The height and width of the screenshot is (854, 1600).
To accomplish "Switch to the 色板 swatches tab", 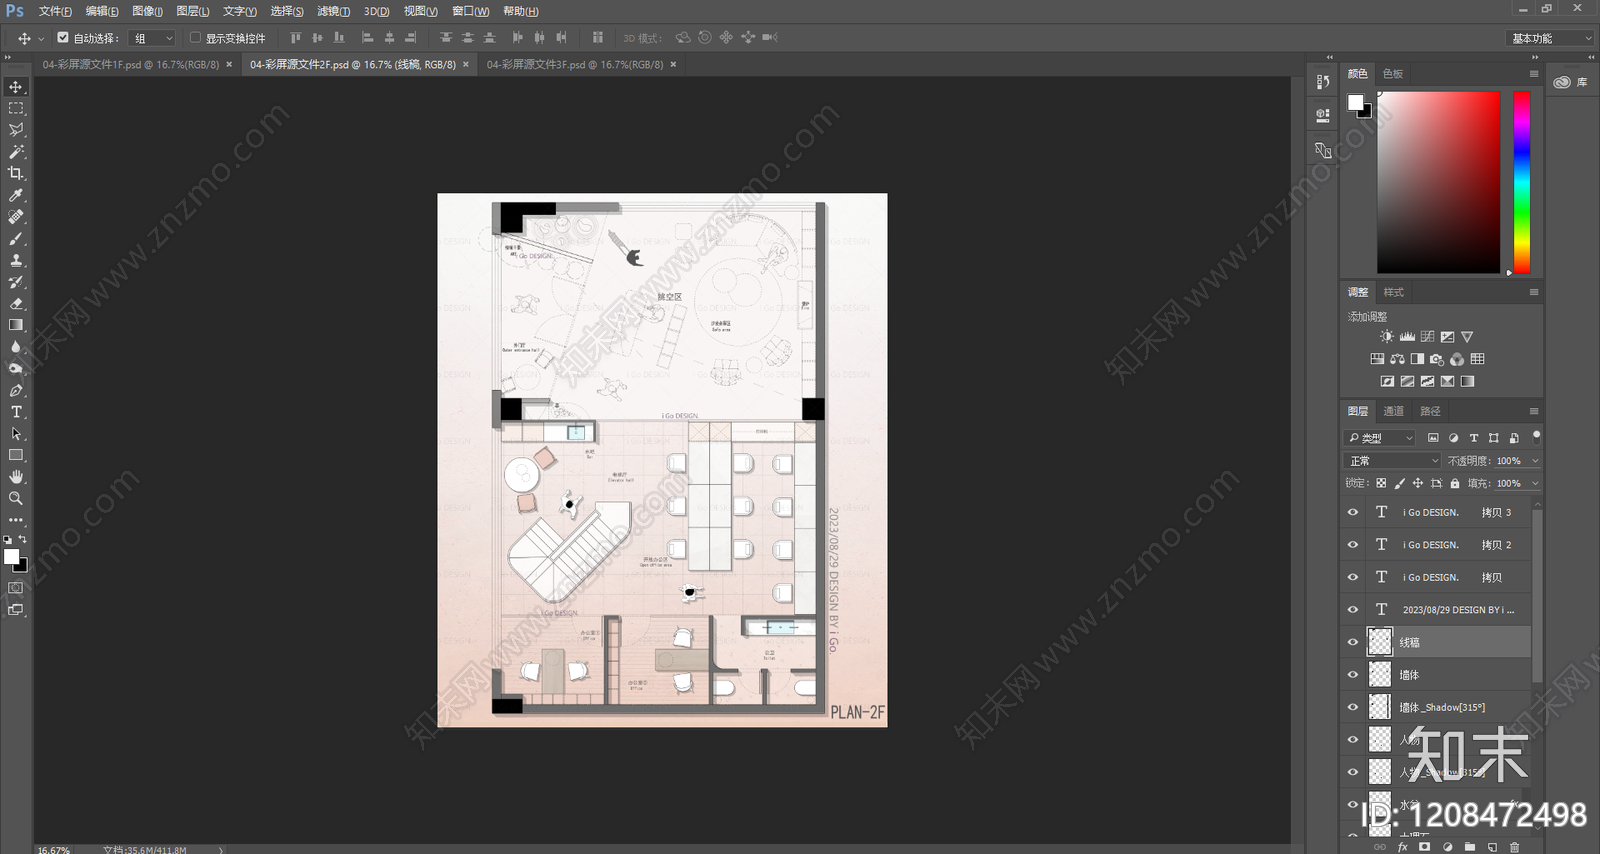I will [1392, 74].
